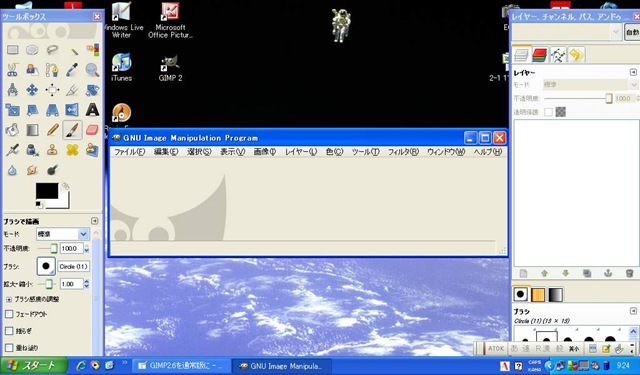
Task: Open the layer モード dropdown
Action: [590, 84]
